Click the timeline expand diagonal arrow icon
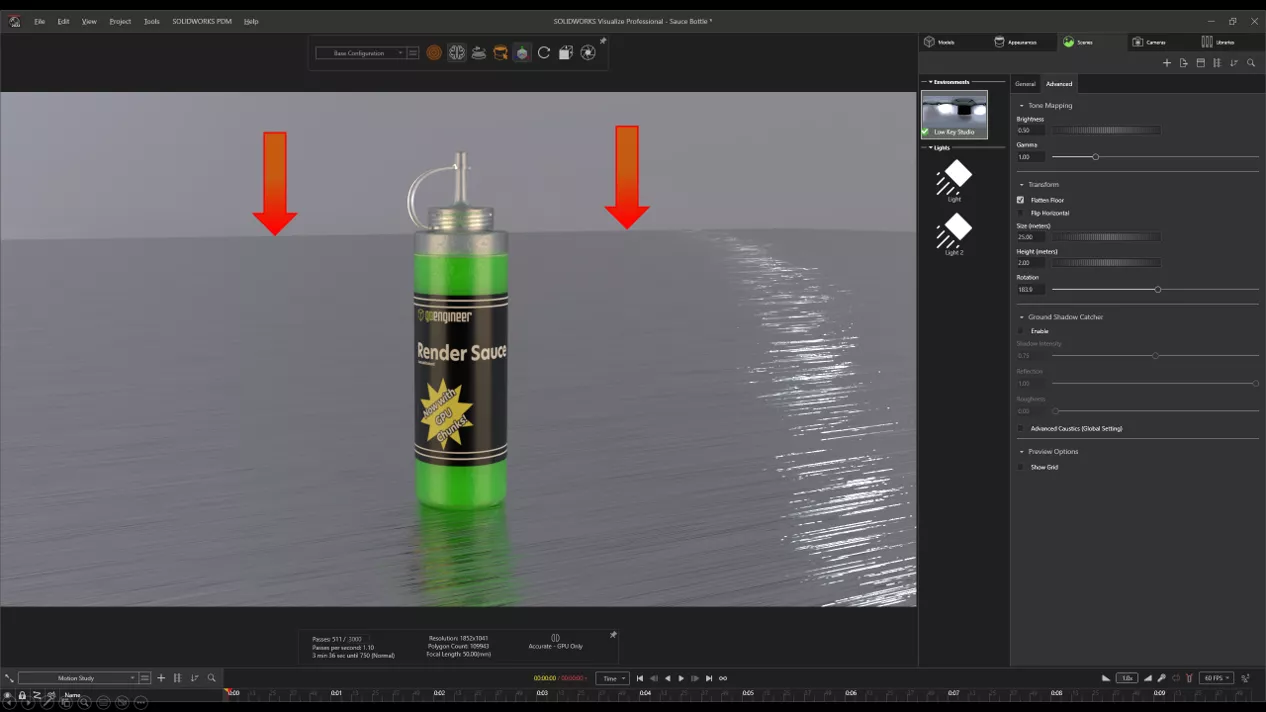The image size is (1266, 712). 9,678
